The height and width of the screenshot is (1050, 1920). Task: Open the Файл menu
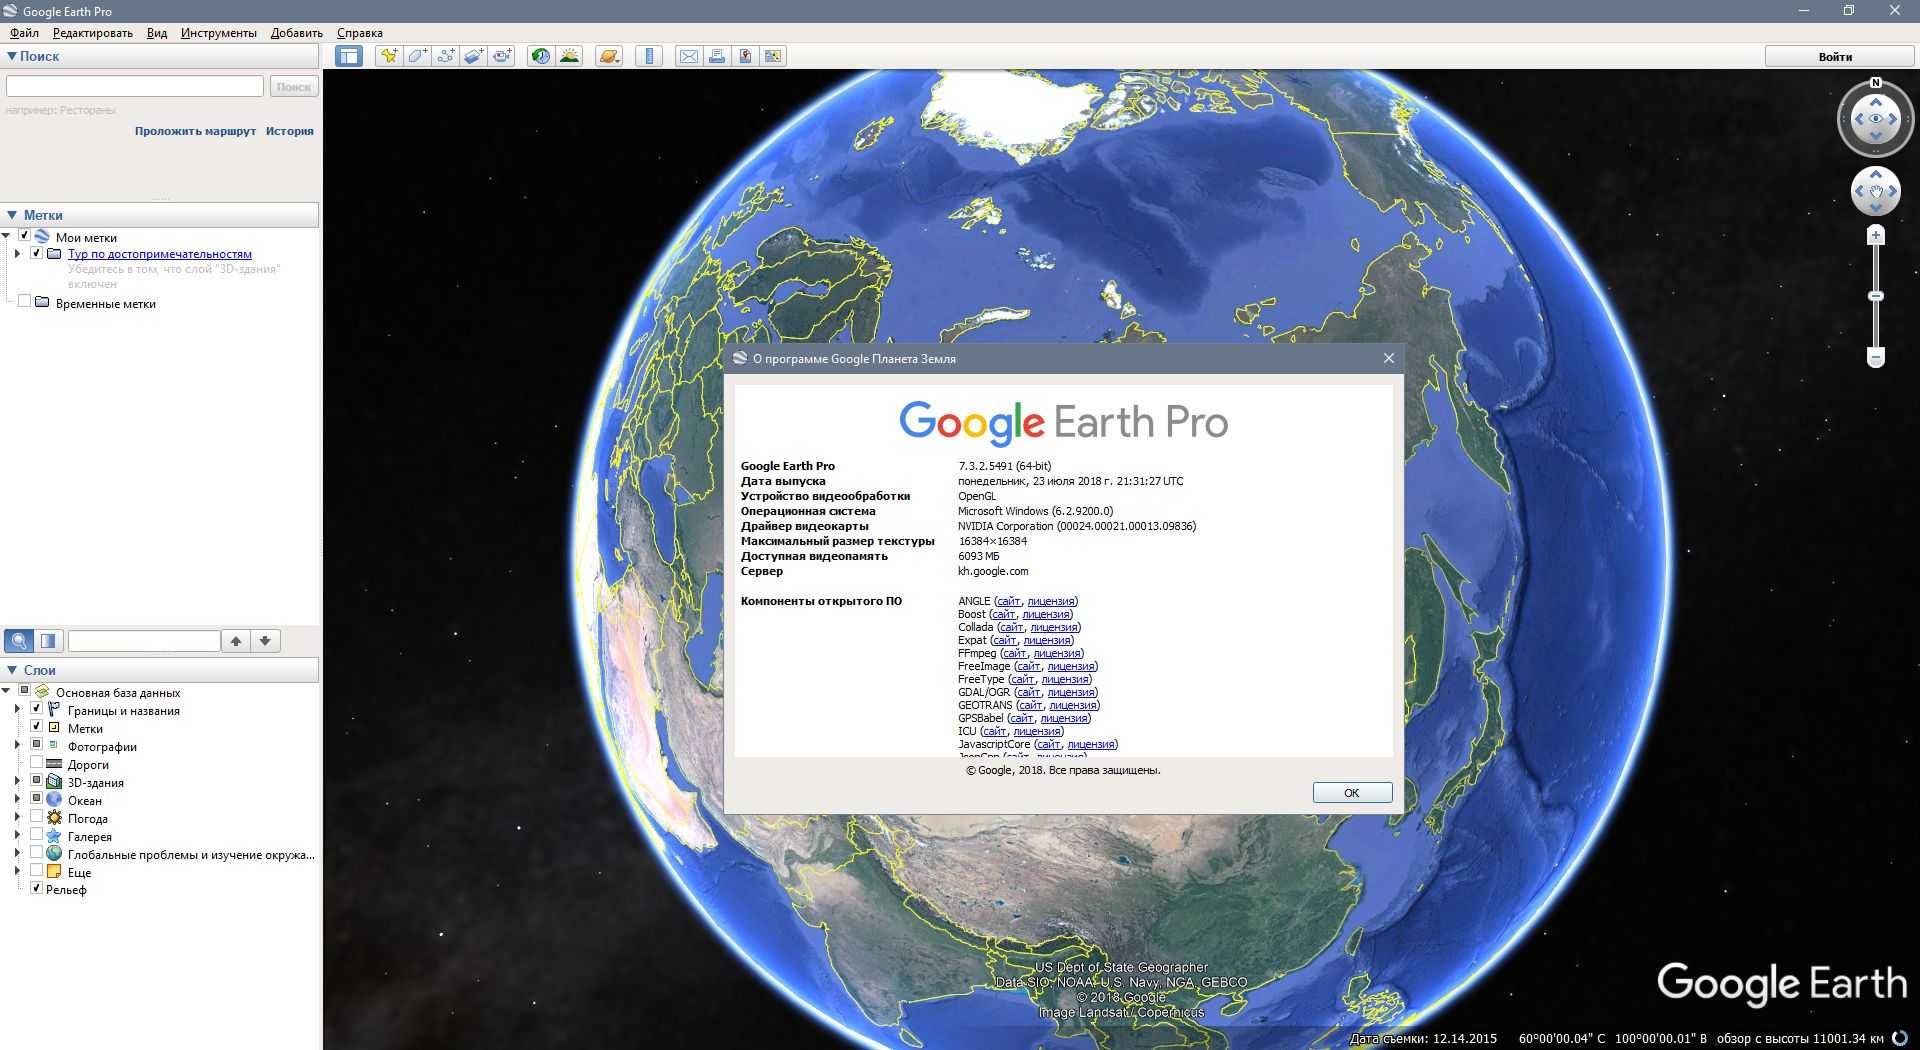click(24, 33)
